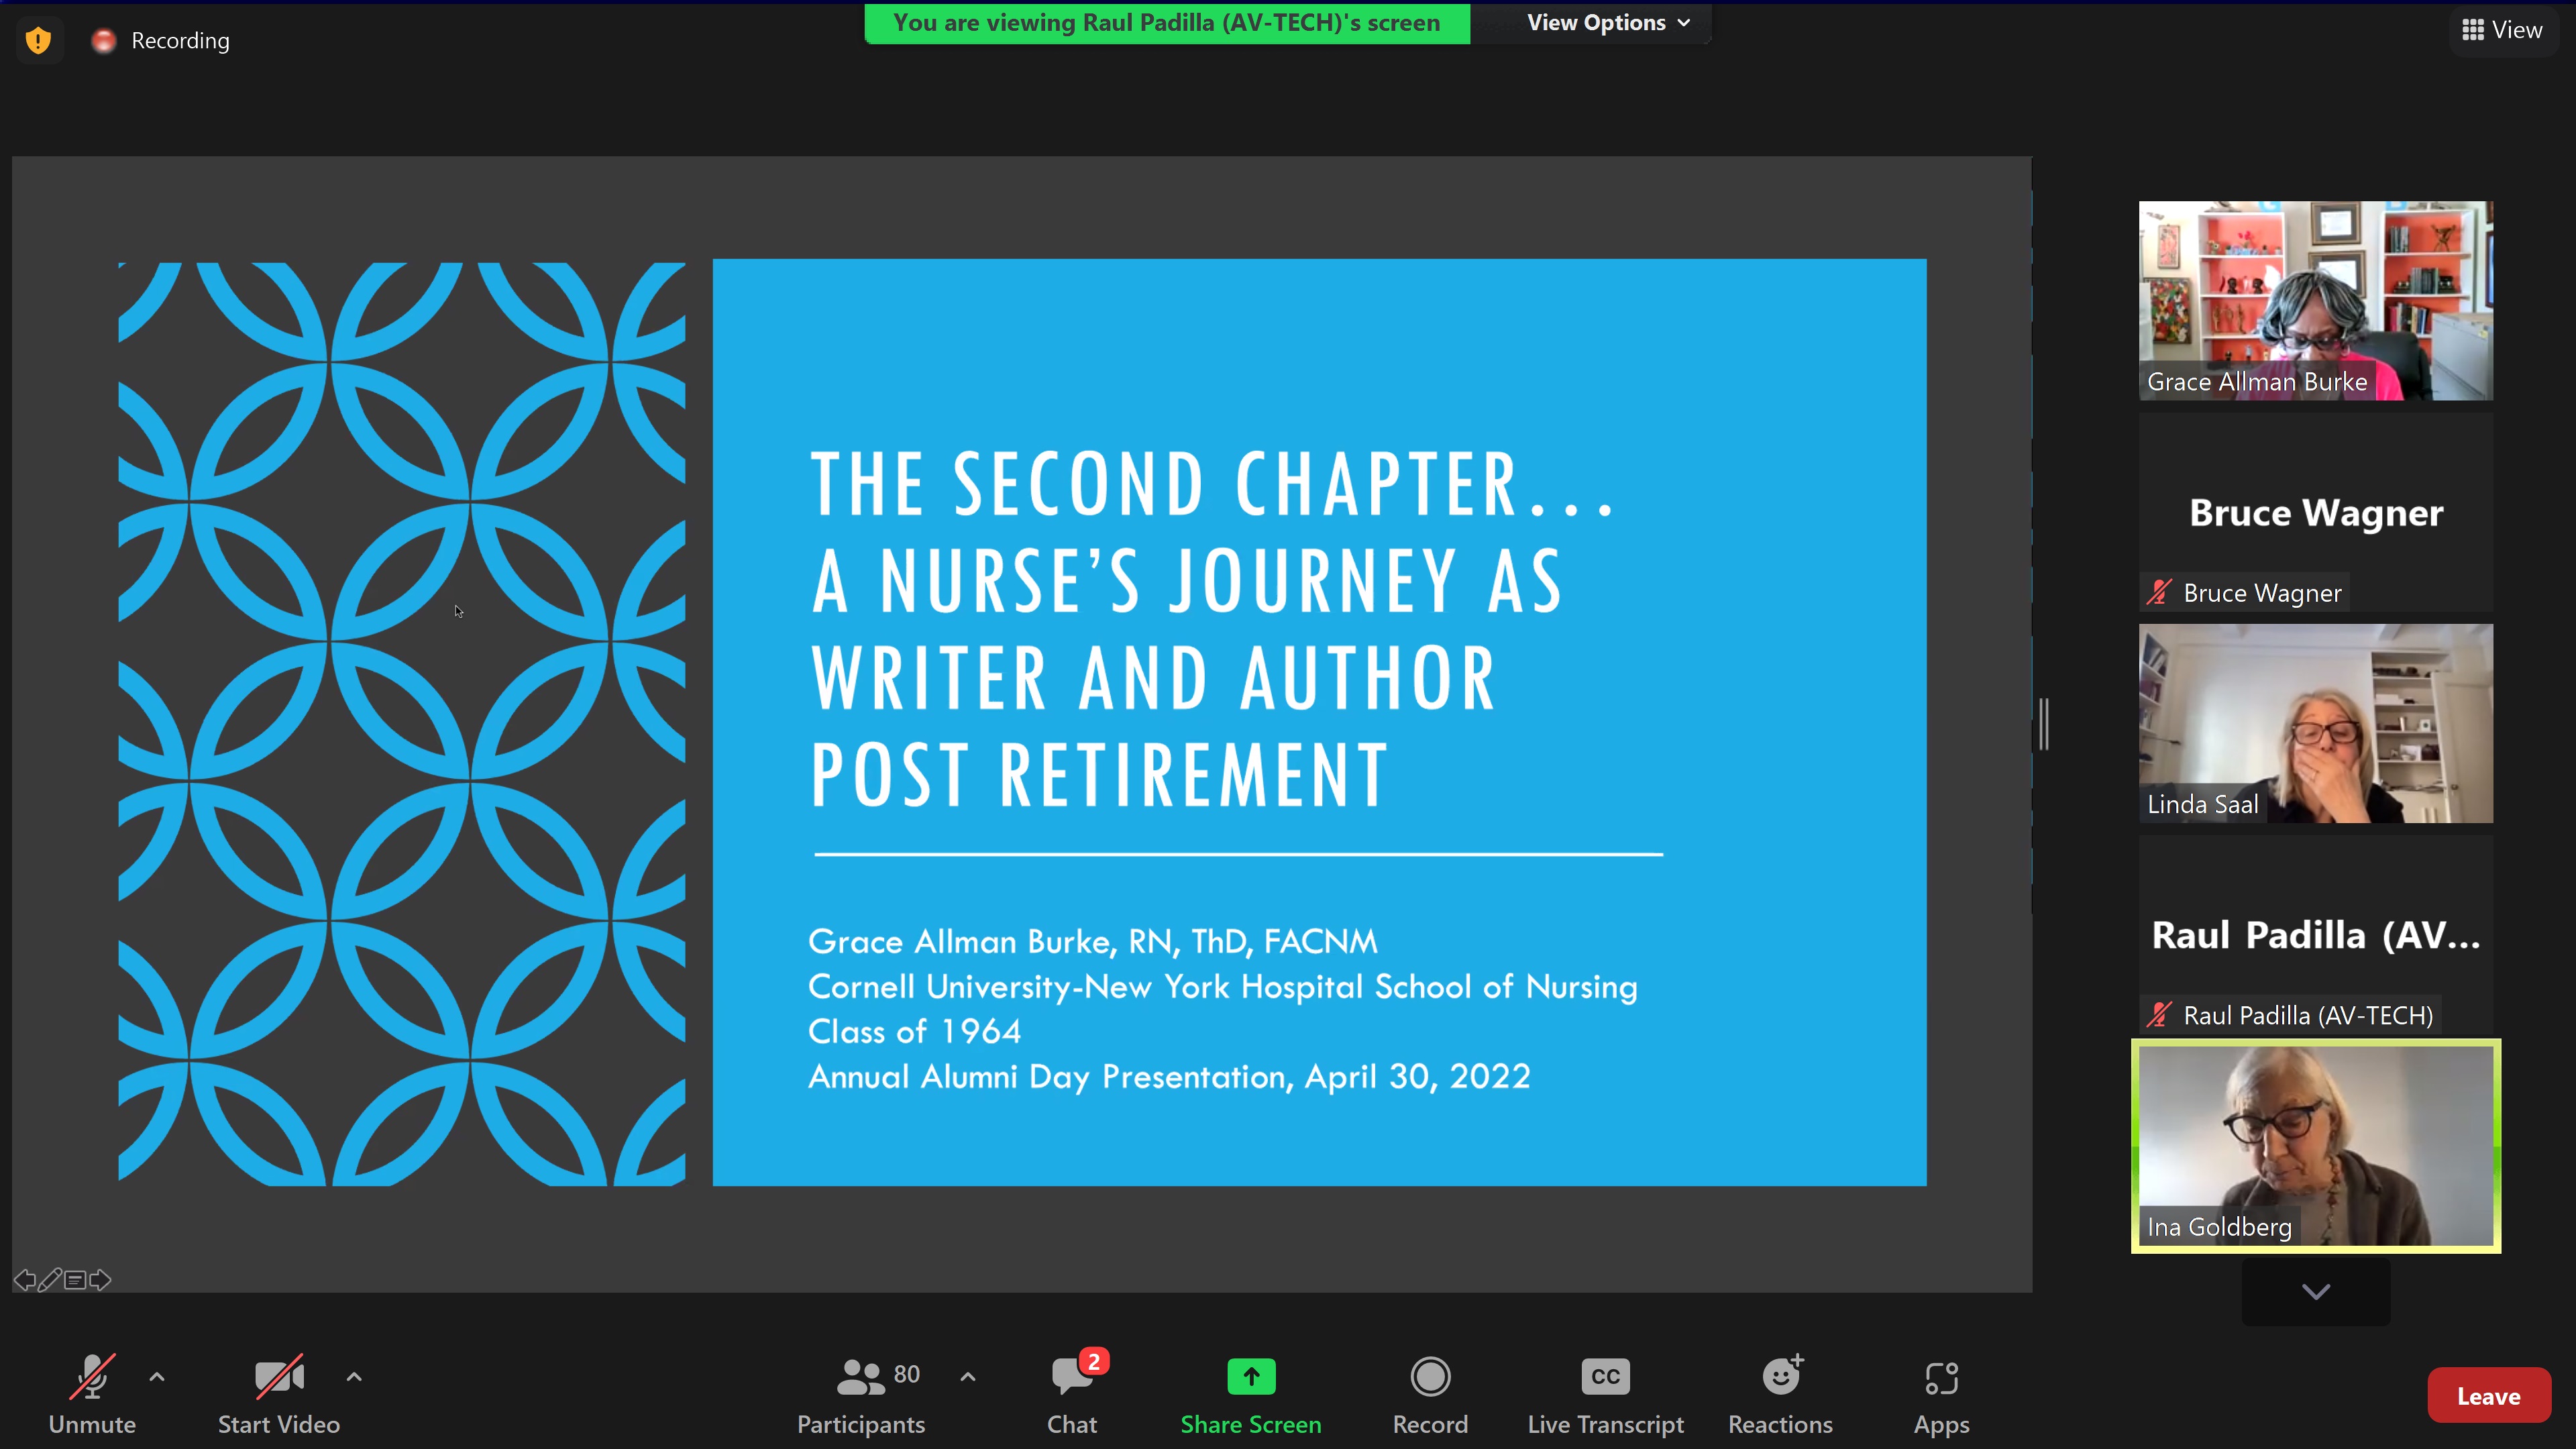Expand video options arrow beside Start Video

click(354, 1377)
